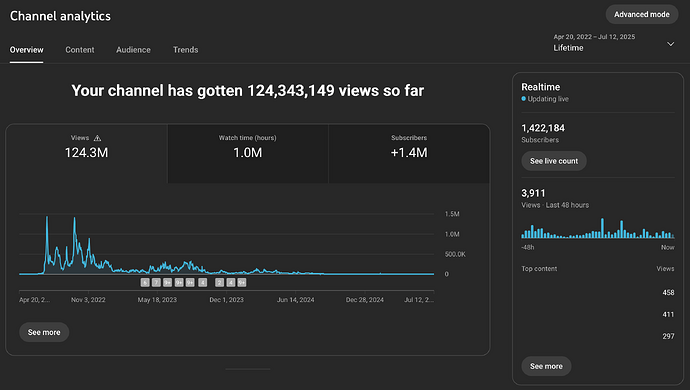Screen dimensions: 690x390
Task: Select the Lifetime date range selector
Action: pos(613,43)
